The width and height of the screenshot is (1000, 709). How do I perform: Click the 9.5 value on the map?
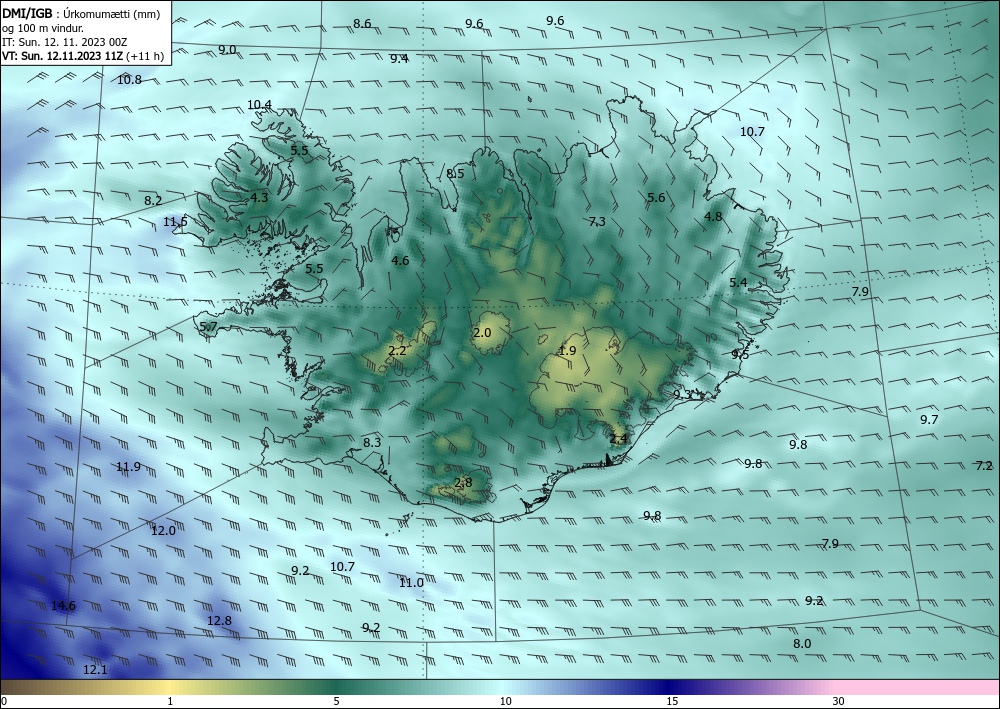pyautogui.click(x=740, y=354)
